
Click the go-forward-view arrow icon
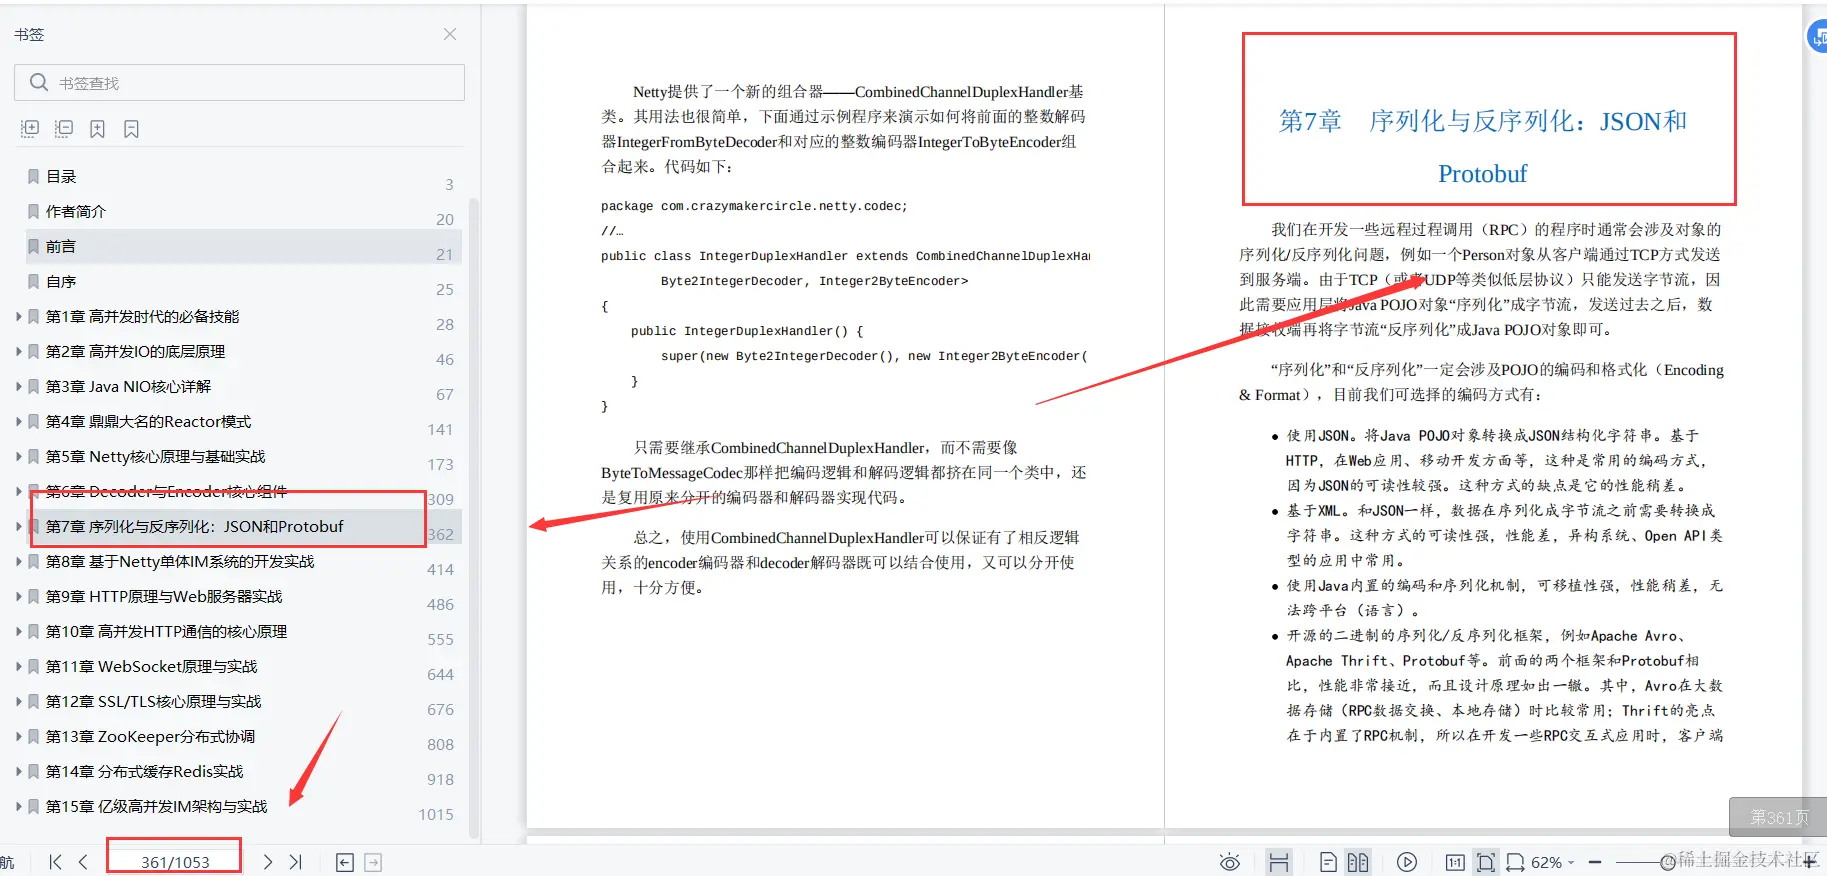(x=373, y=862)
